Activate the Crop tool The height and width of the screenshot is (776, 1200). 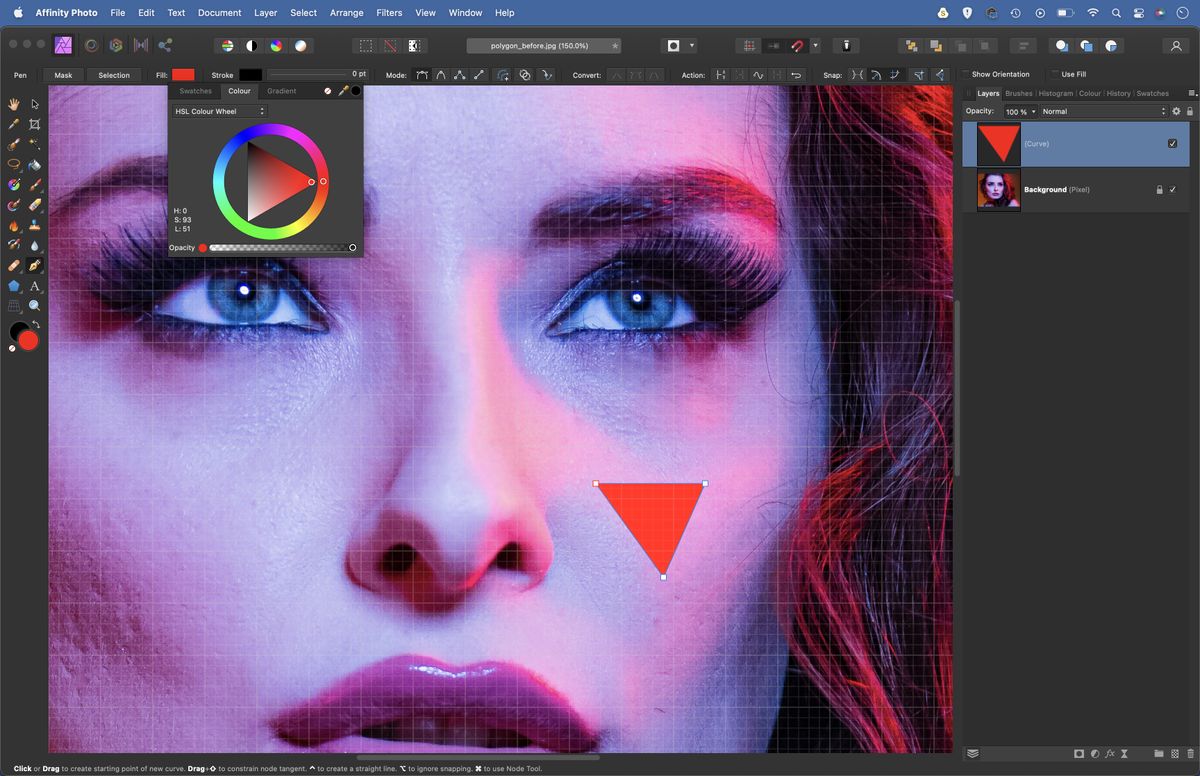[35, 124]
